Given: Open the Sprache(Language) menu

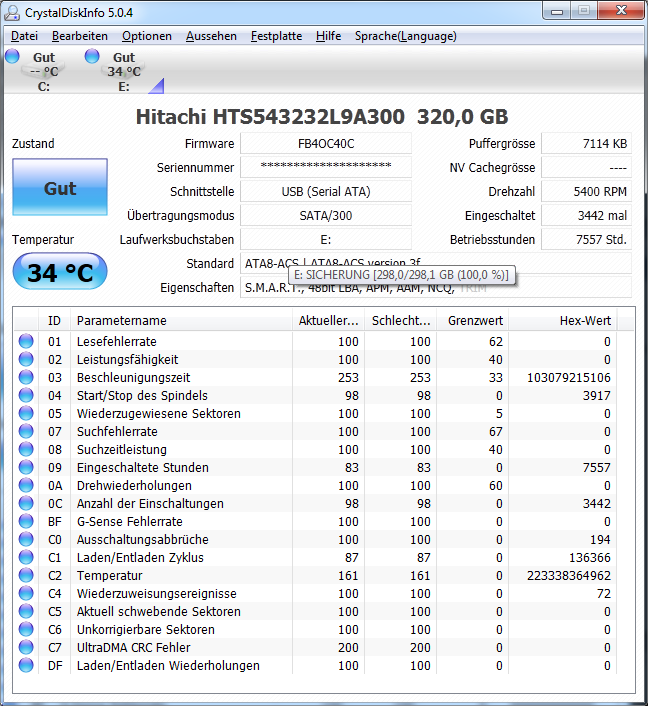Looking at the screenshot, I should point(406,36).
